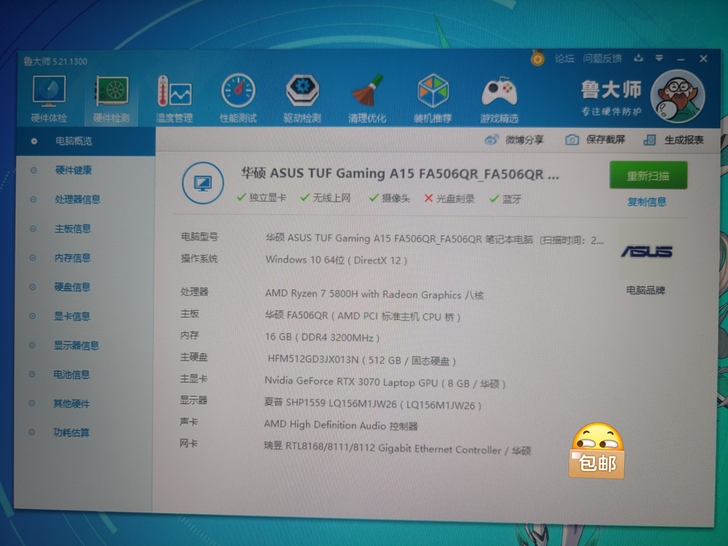Click 论坛 forum link
The width and height of the screenshot is (728, 546).
point(565,58)
